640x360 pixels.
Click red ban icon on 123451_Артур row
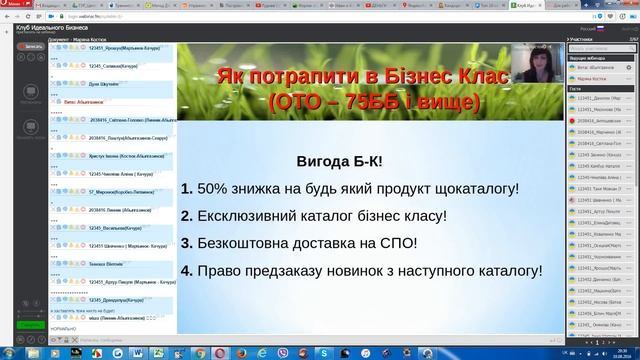coord(83,281)
